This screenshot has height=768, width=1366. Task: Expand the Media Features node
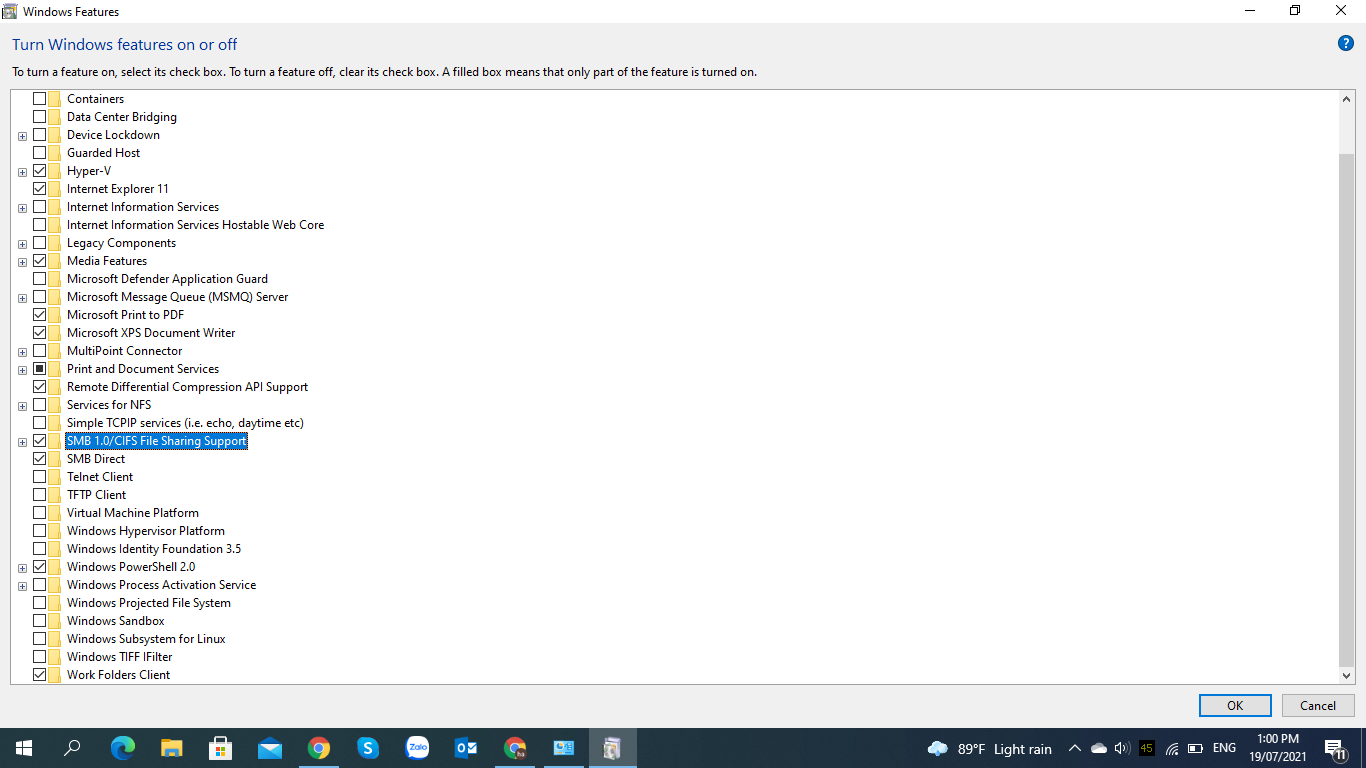(x=22, y=262)
